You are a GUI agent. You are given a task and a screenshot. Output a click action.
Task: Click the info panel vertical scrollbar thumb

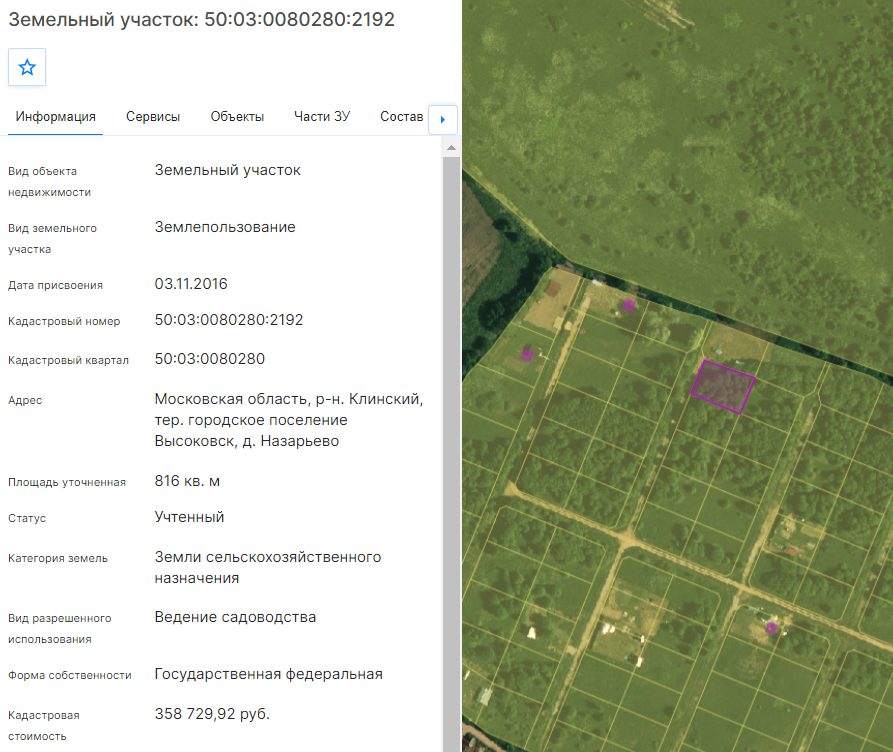451,453
